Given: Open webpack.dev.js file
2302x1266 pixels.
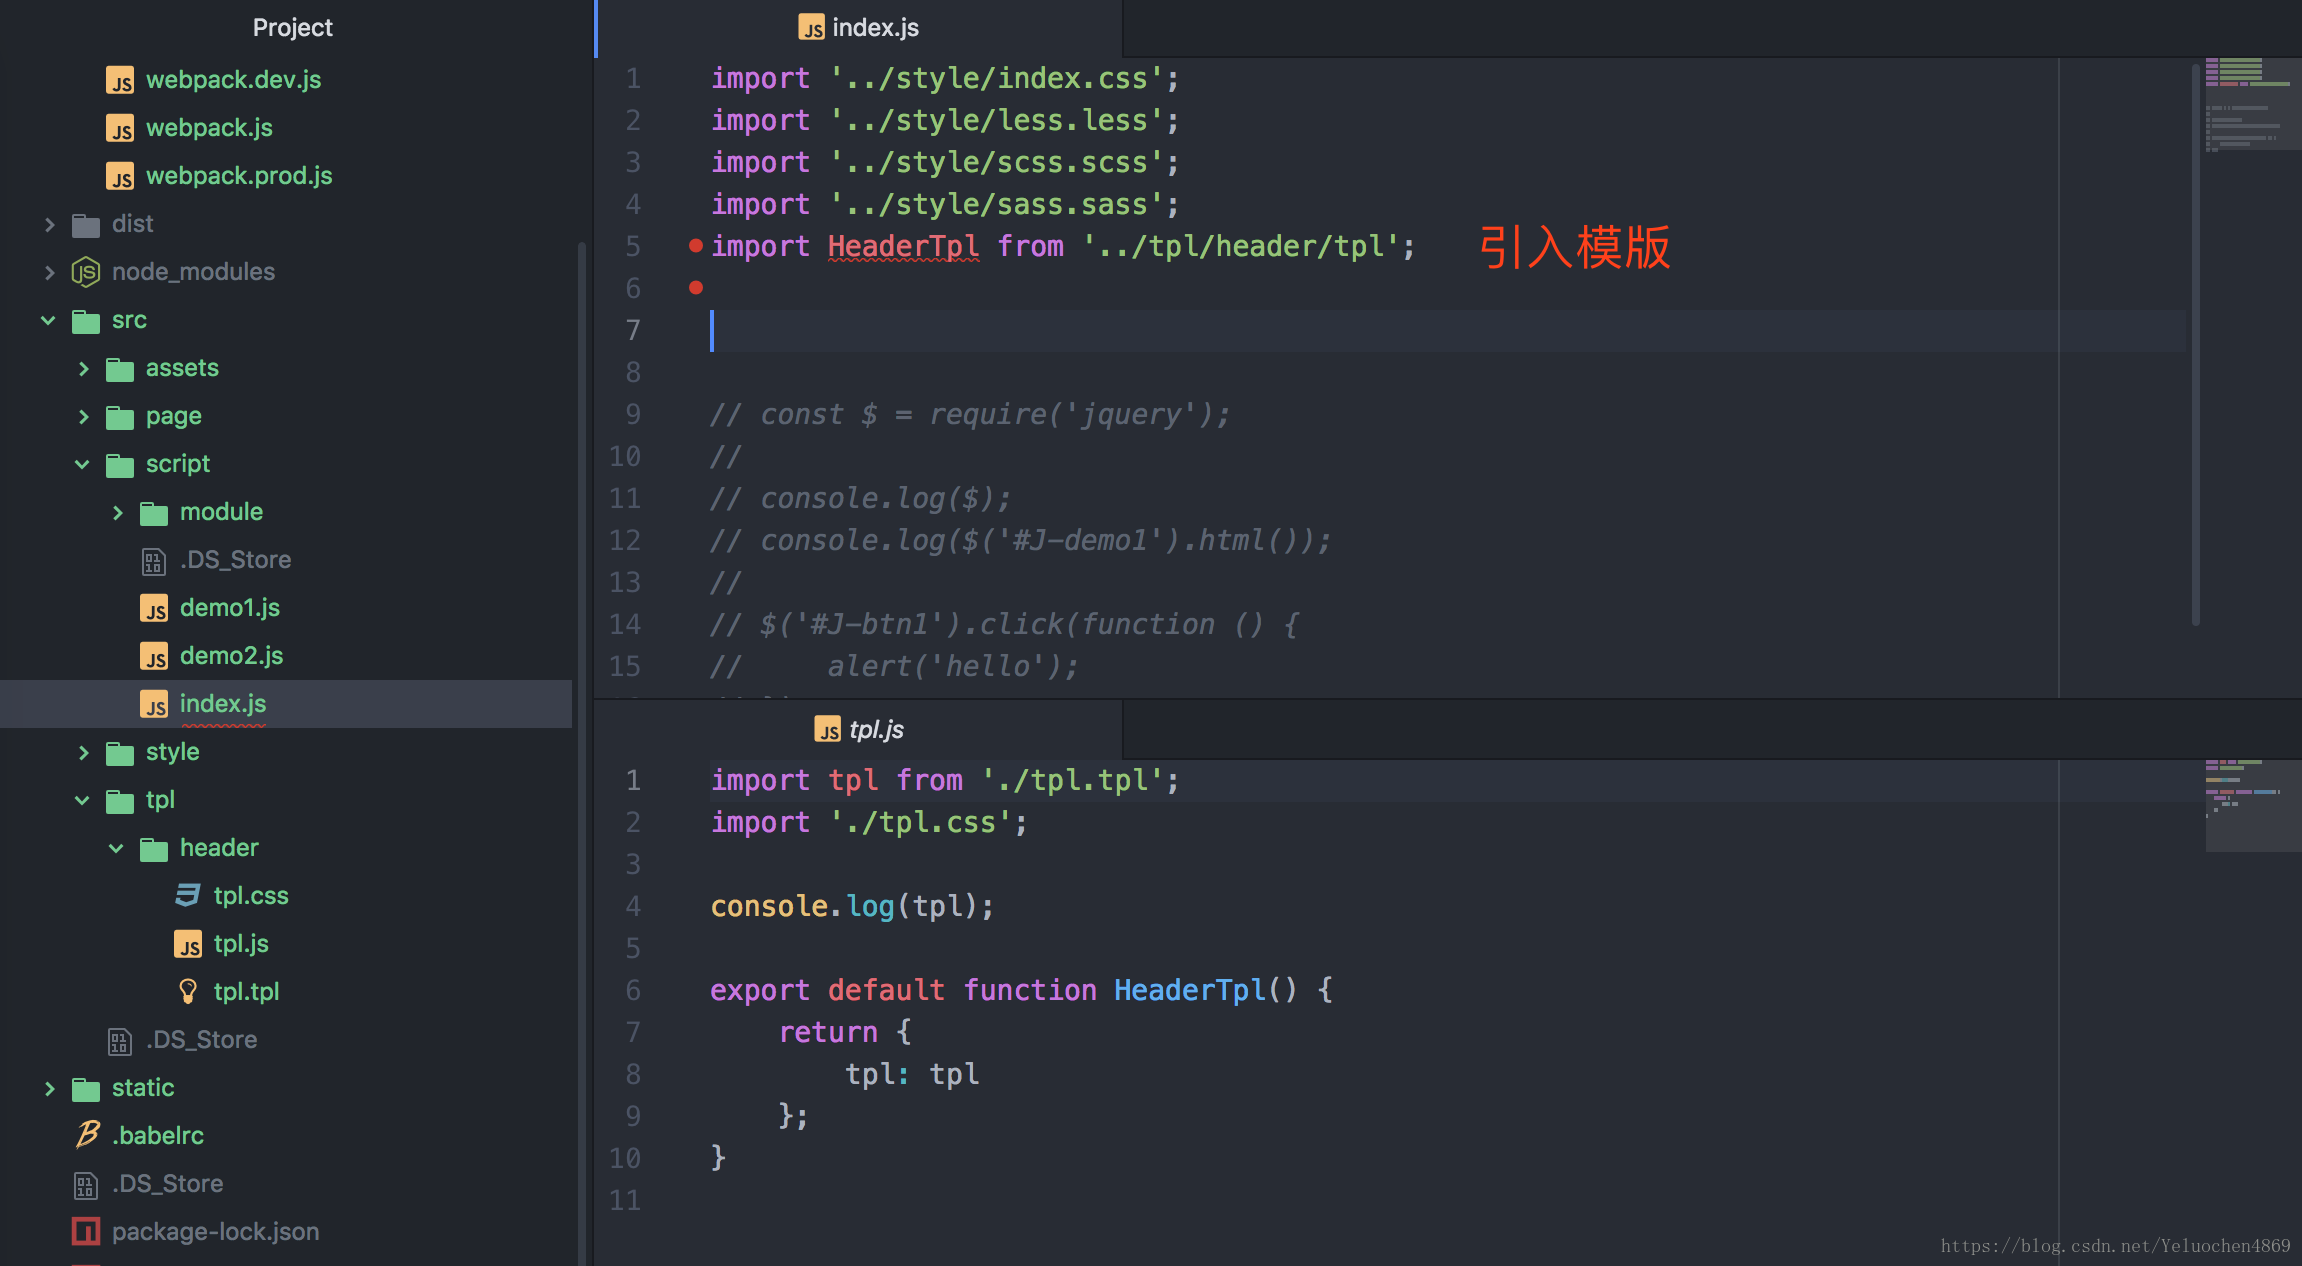Looking at the screenshot, I should point(233,80).
